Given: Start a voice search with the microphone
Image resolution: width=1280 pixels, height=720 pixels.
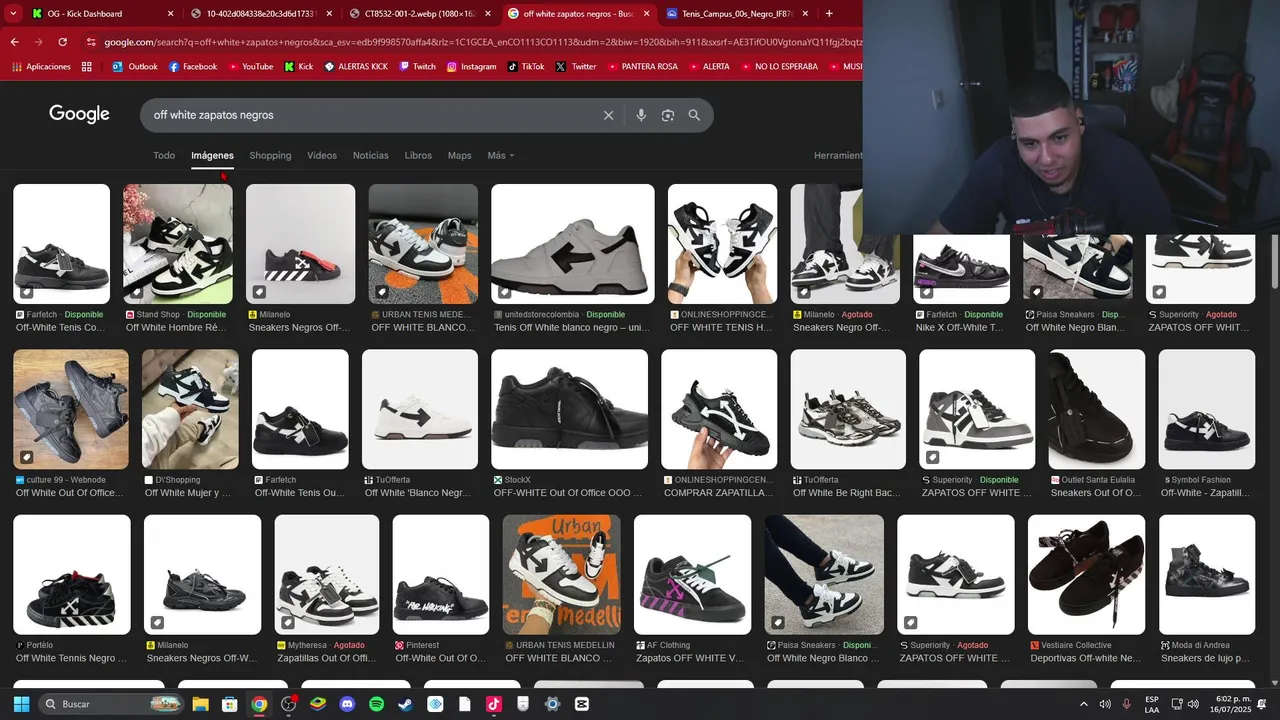Looking at the screenshot, I should pyautogui.click(x=641, y=115).
